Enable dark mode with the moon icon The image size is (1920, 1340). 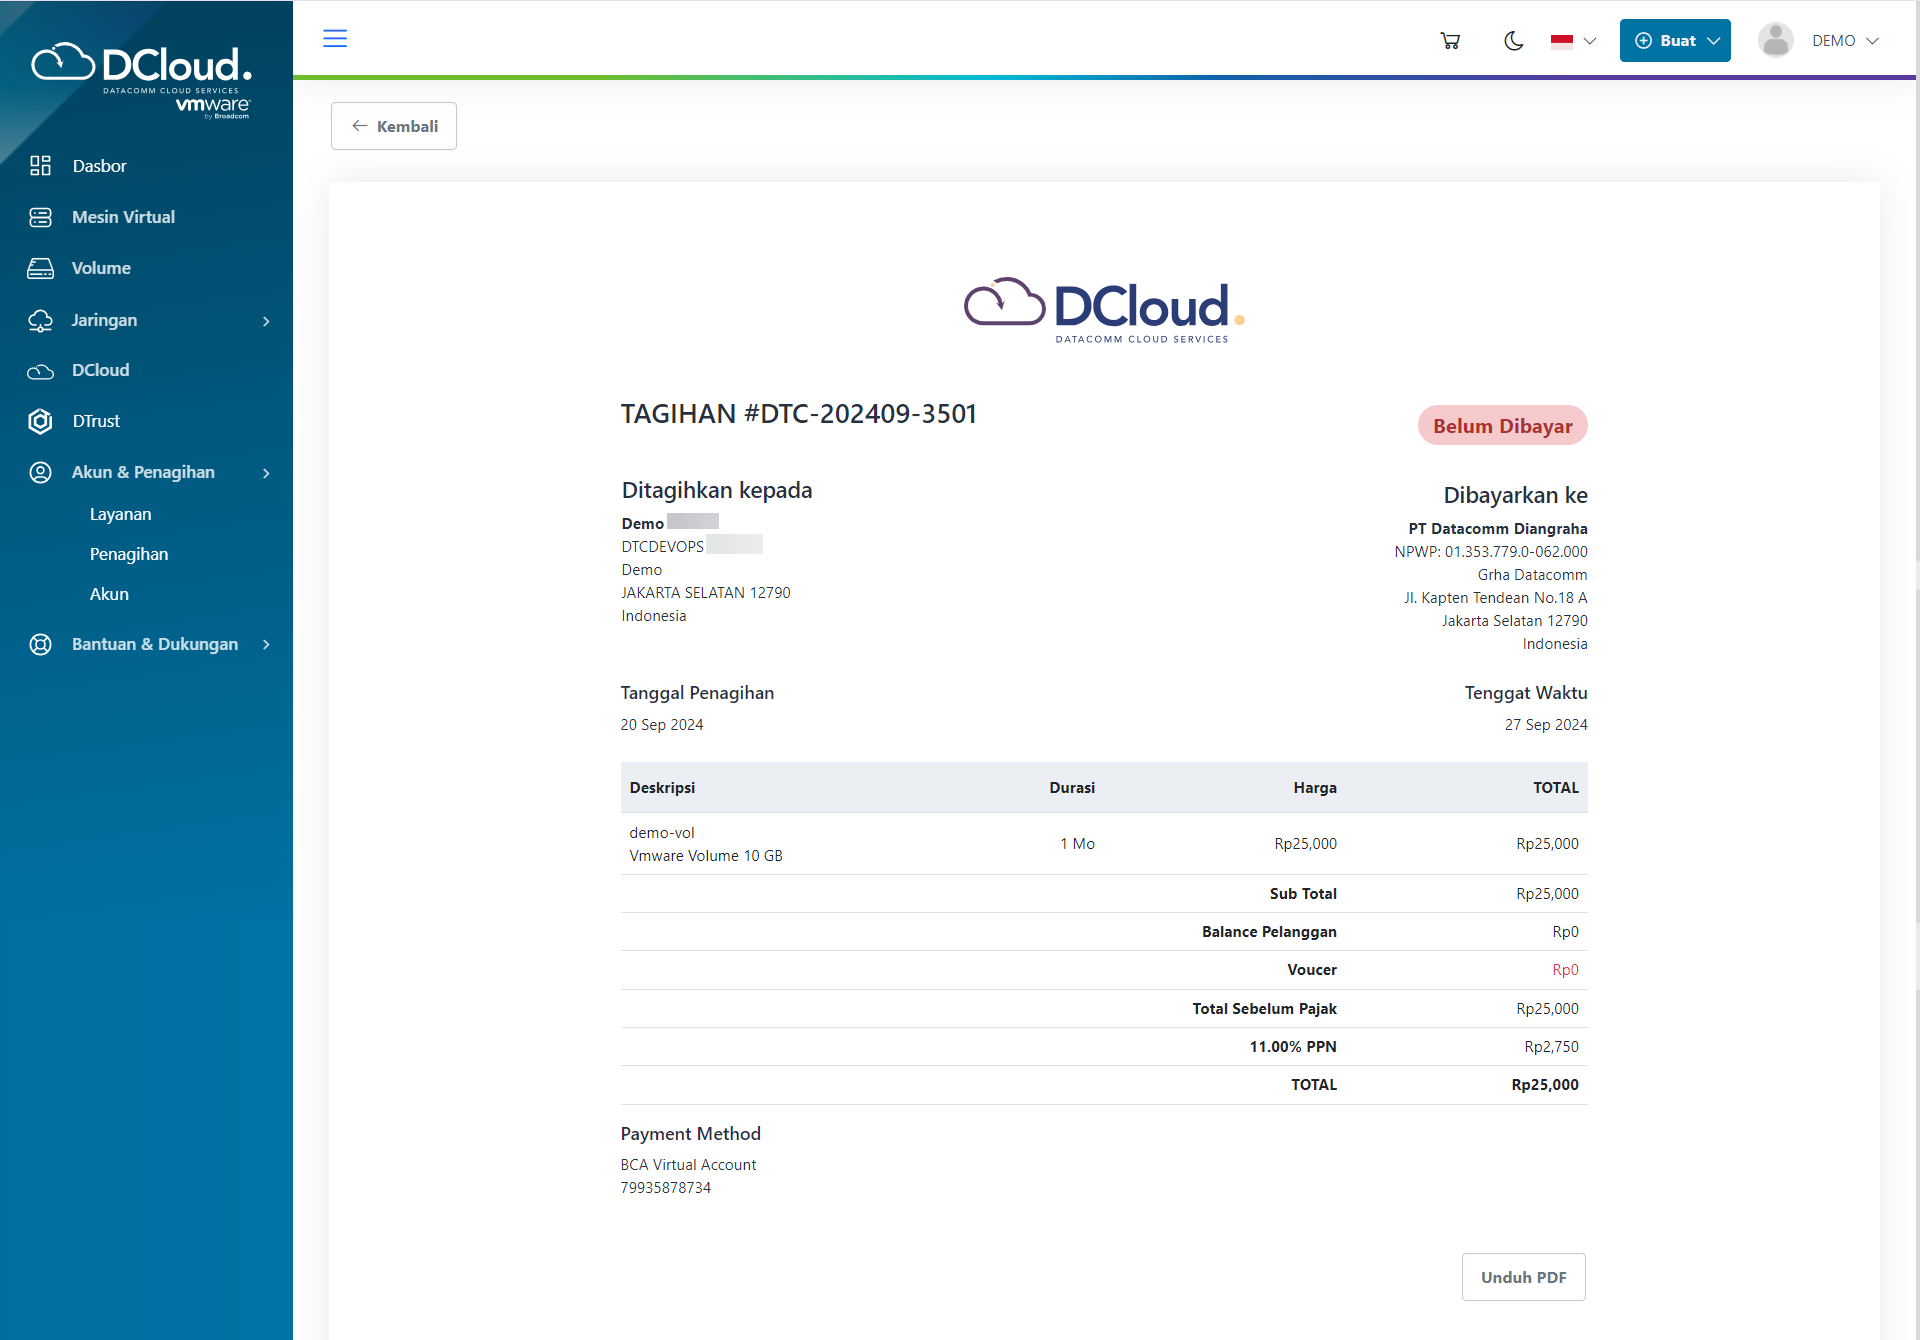point(1513,41)
